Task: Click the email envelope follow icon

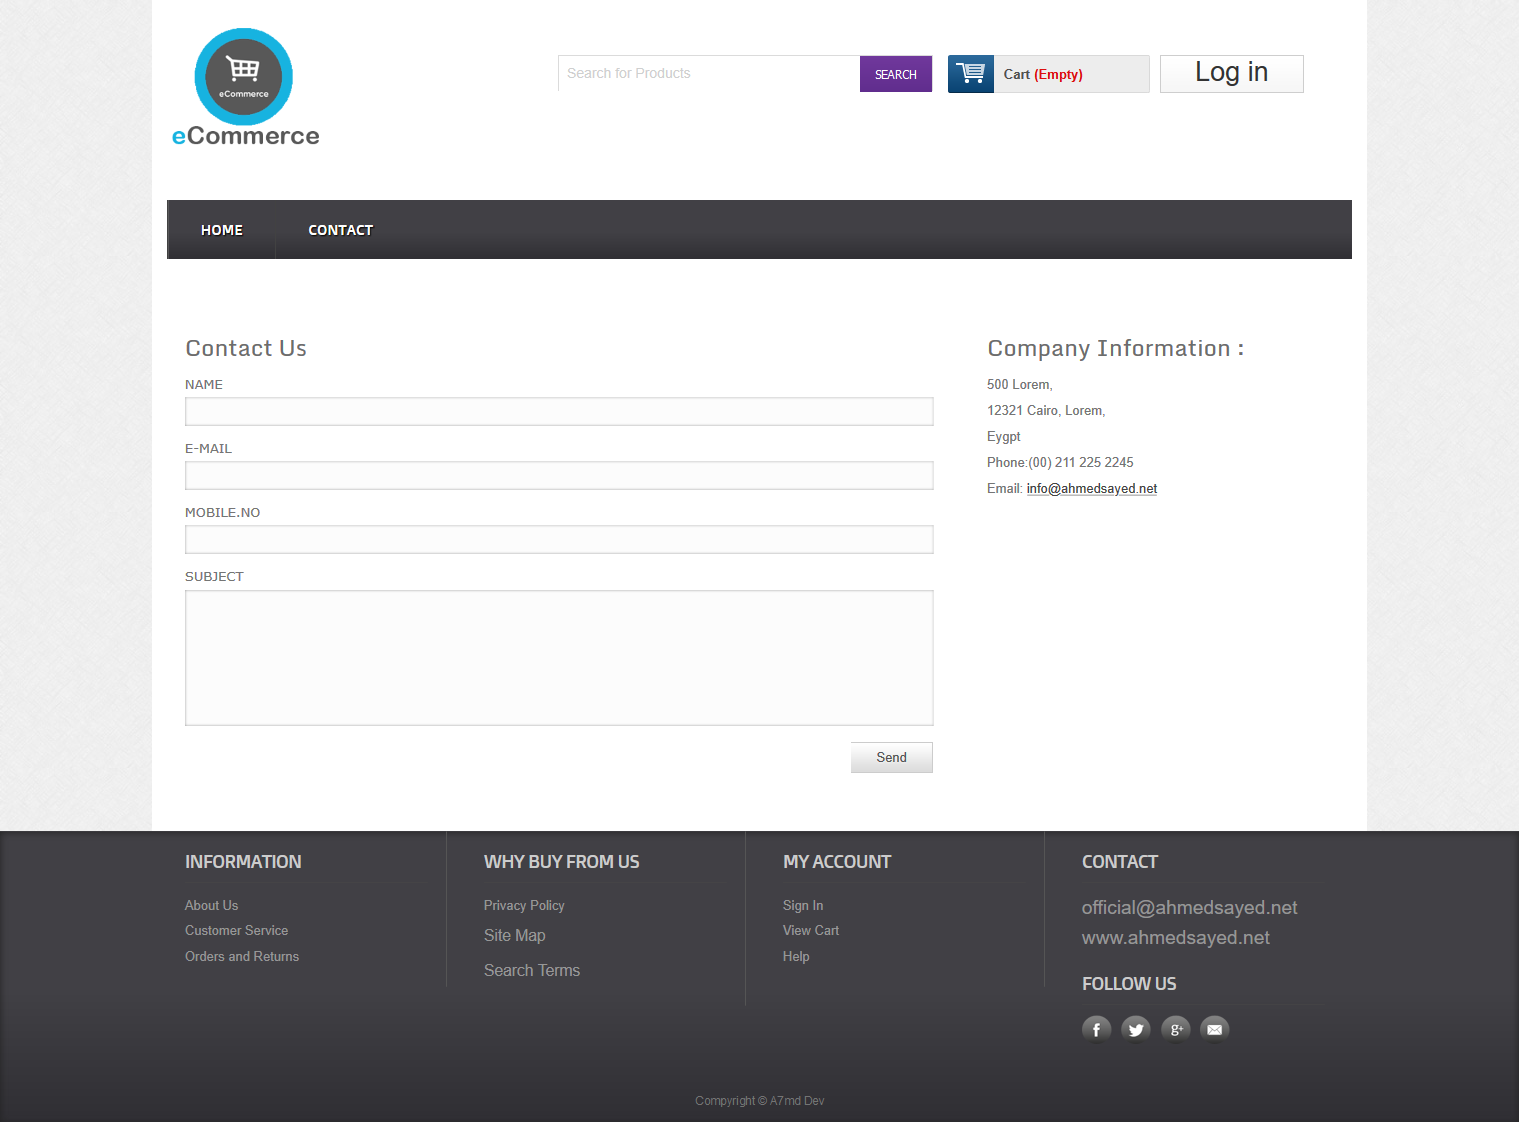Action: point(1214,1029)
